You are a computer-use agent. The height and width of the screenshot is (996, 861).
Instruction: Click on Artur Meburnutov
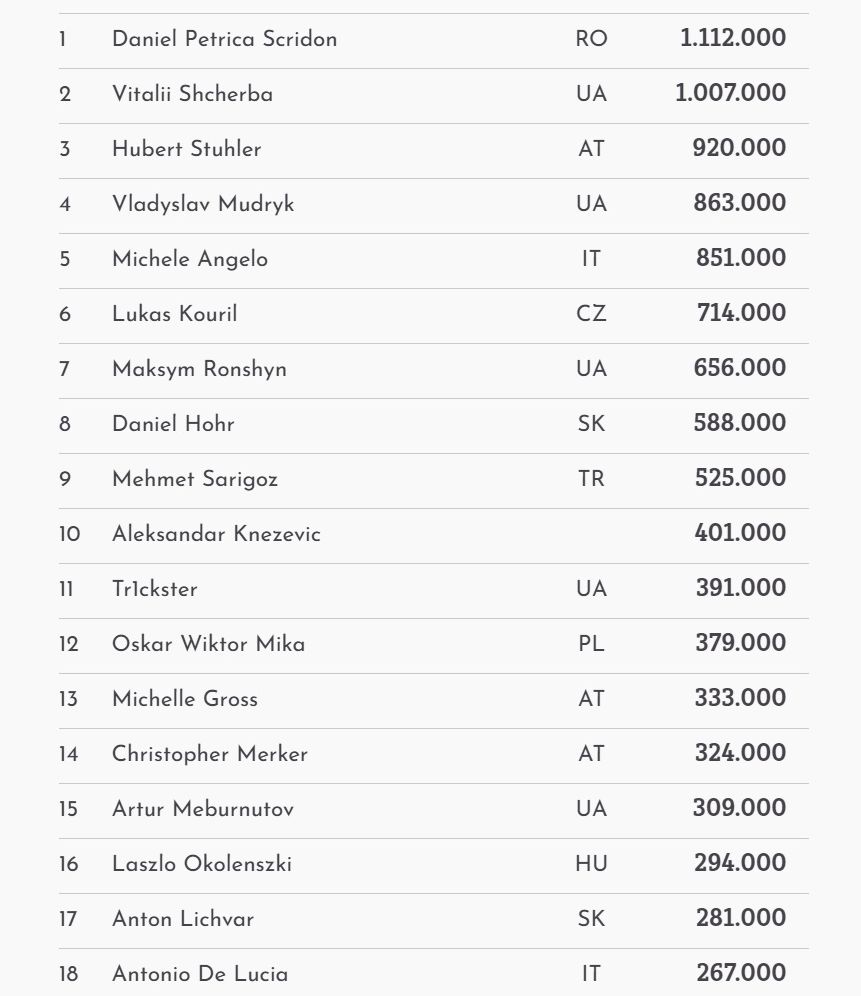pyautogui.click(x=203, y=809)
